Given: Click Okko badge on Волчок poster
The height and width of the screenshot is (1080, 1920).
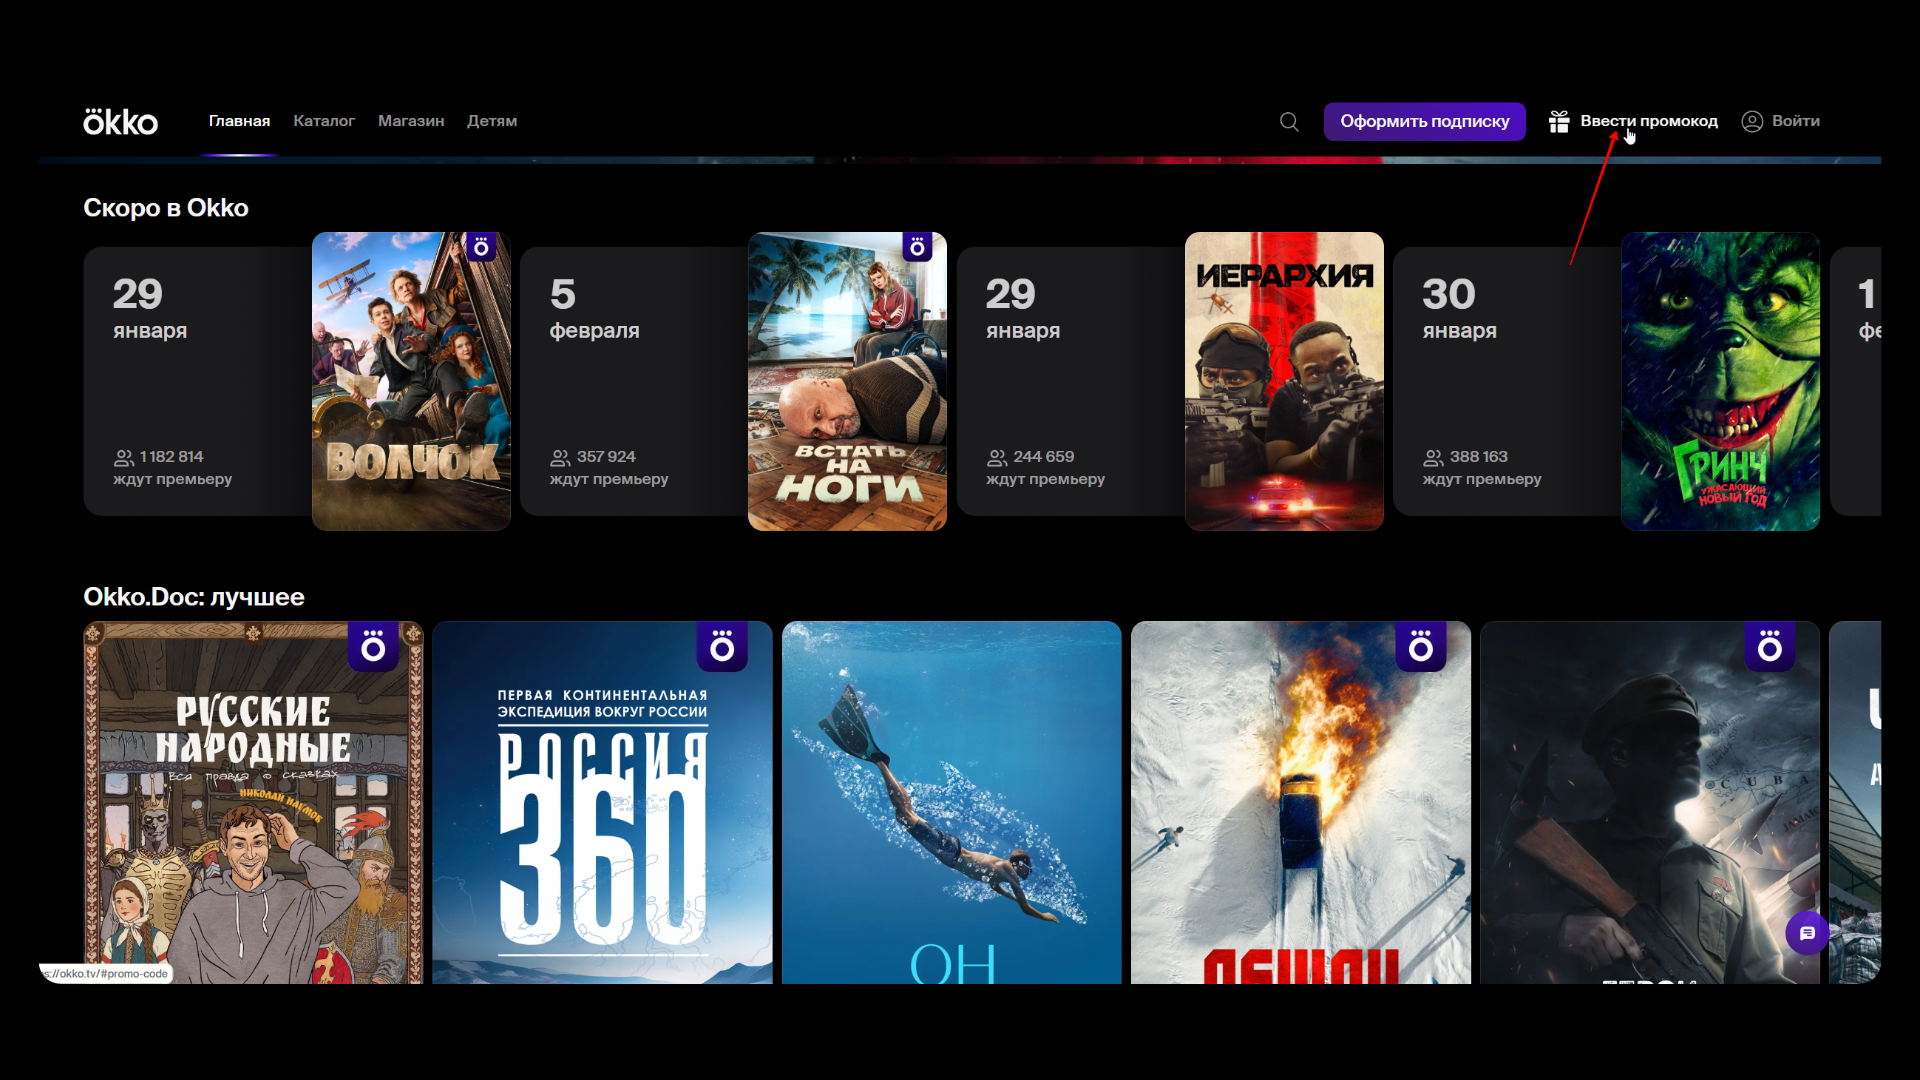Looking at the screenshot, I should click(x=481, y=247).
